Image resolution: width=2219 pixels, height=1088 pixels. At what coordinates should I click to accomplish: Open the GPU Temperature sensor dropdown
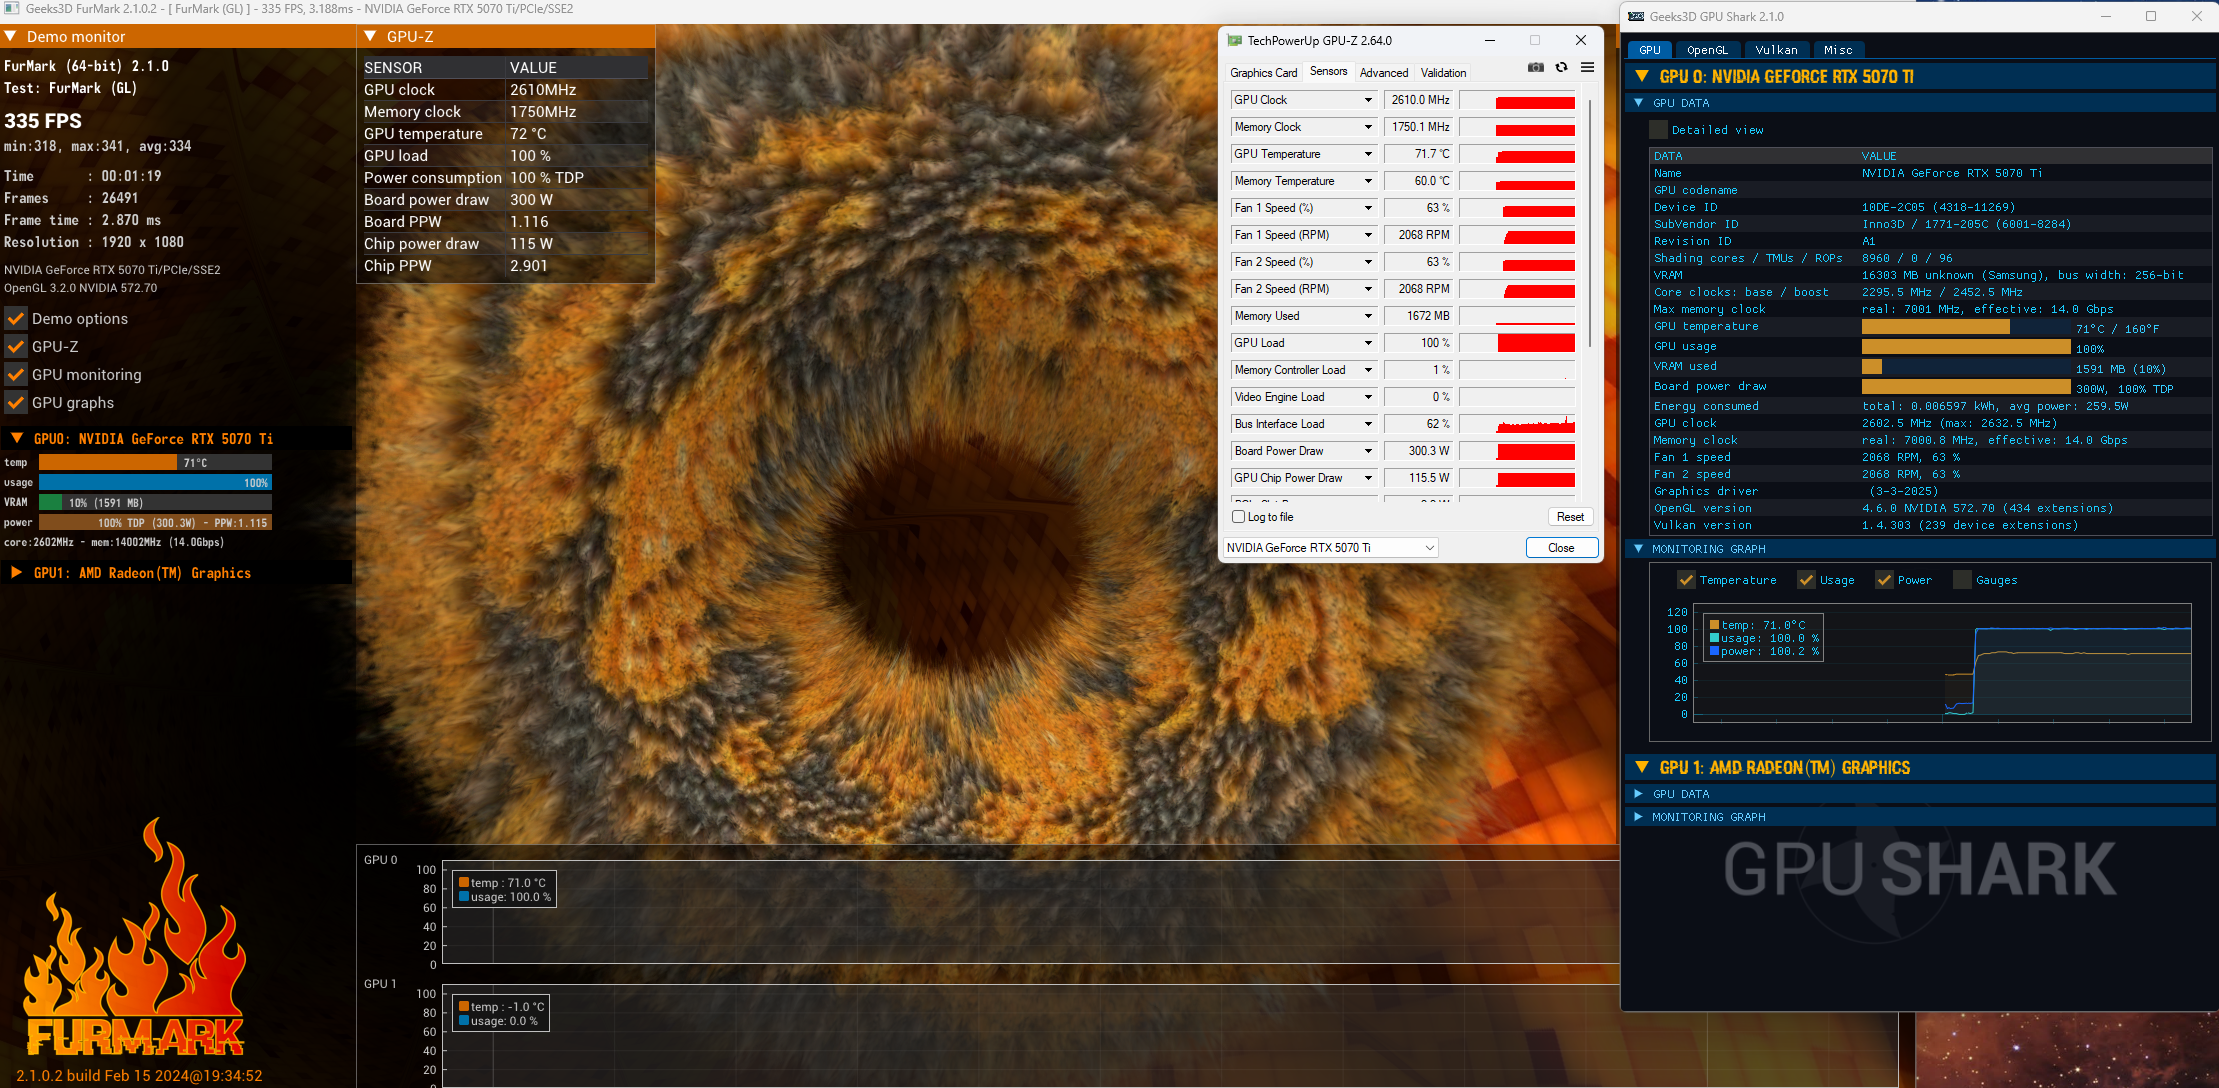click(1368, 154)
